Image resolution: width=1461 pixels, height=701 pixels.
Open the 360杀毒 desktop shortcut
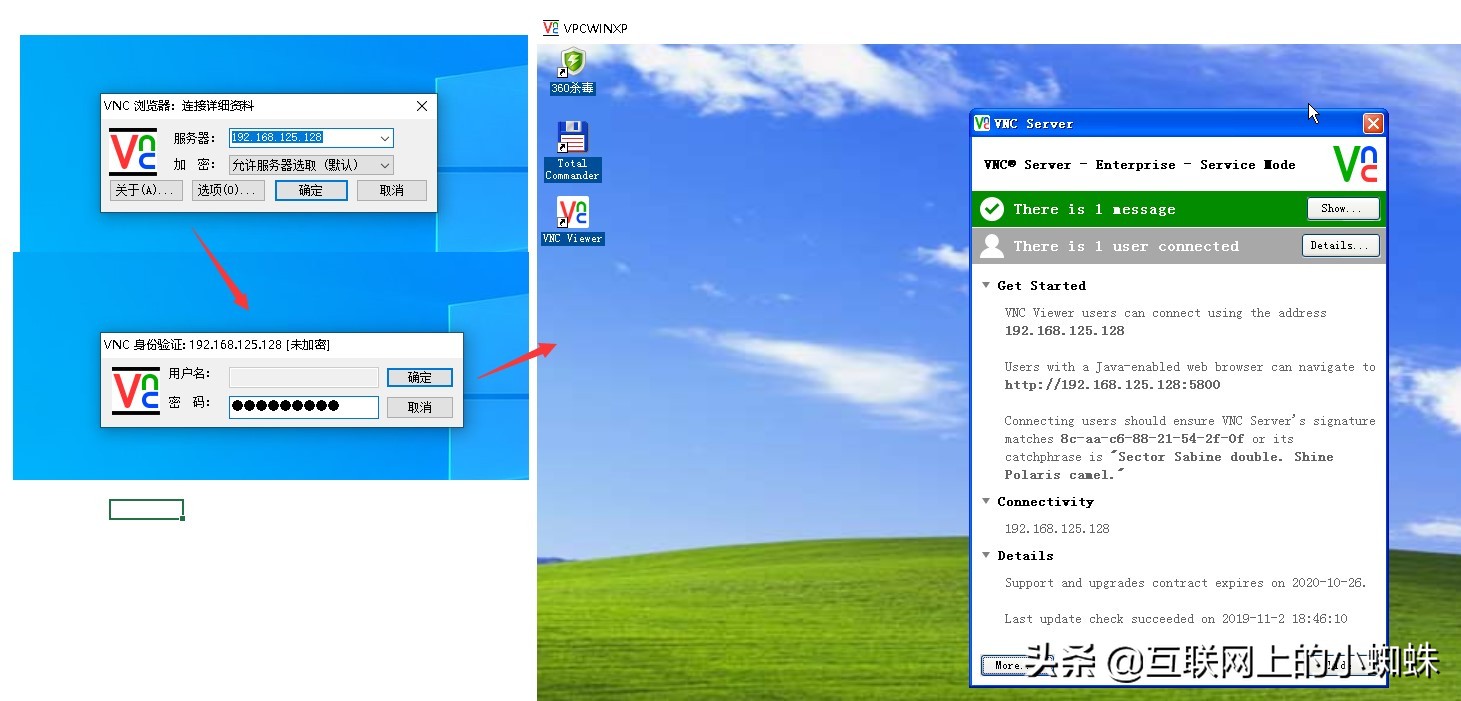click(572, 71)
